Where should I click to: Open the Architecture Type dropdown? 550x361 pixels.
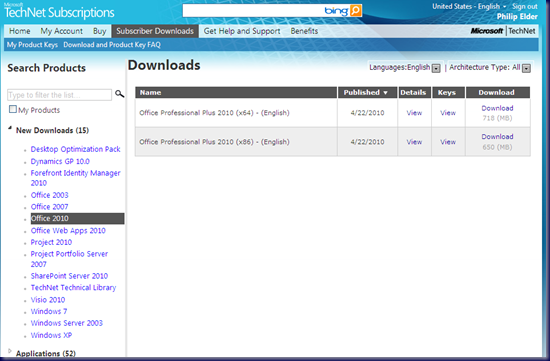[x=526, y=68]
